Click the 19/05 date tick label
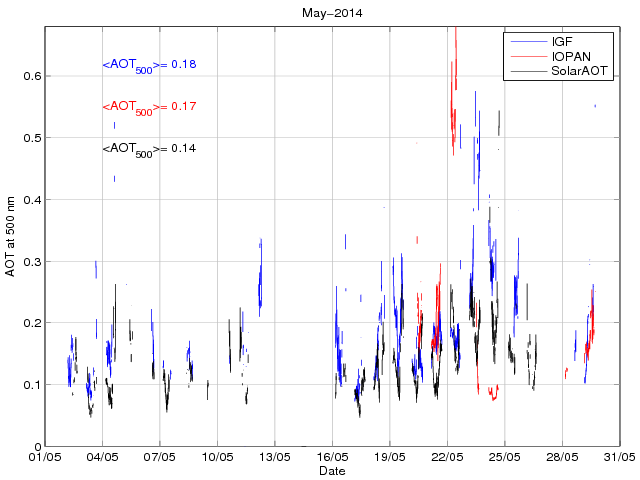The width and height of the screenshot is (640, 480). click(390, 457)
